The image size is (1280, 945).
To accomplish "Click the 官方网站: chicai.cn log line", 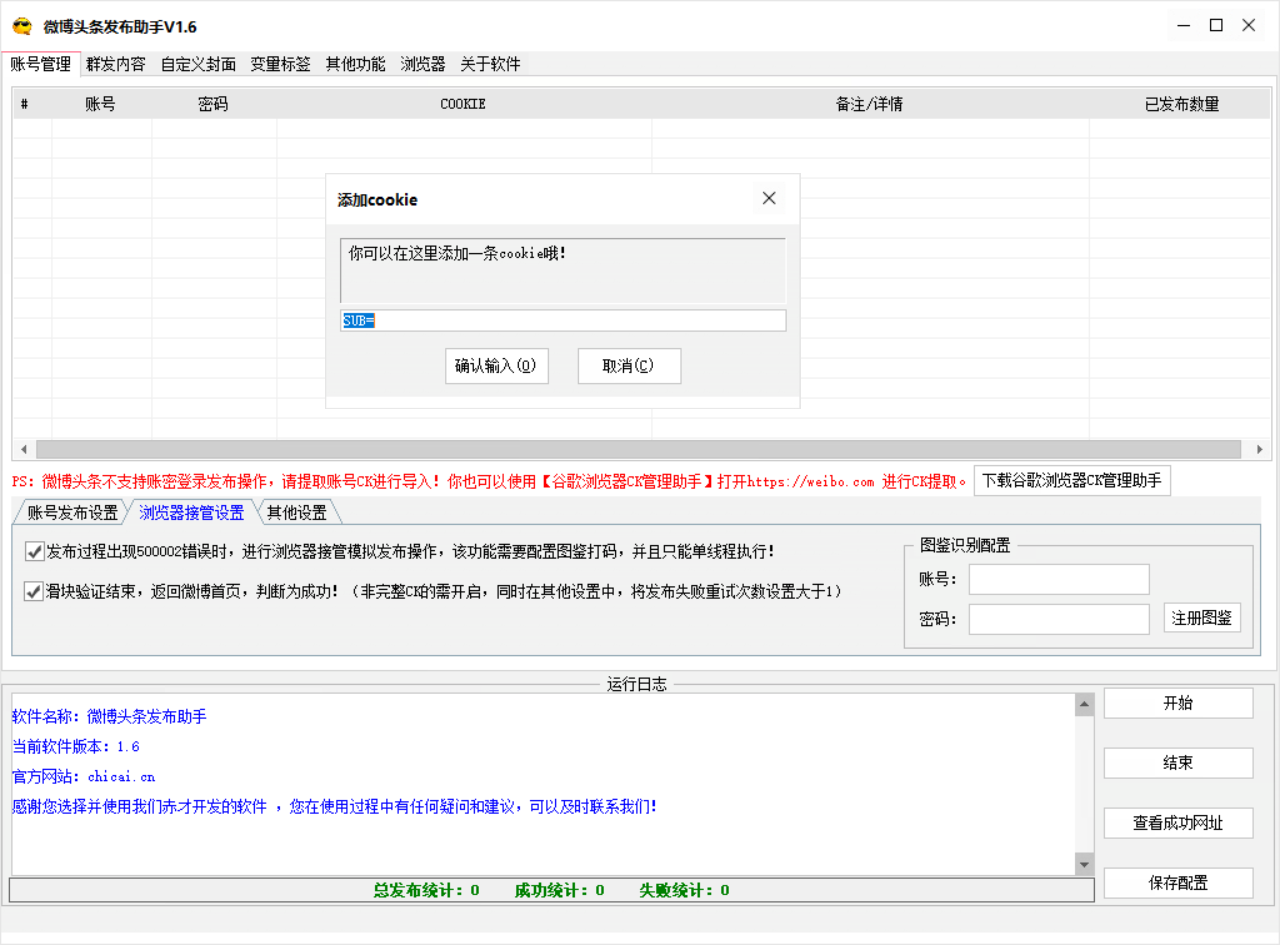I will point(84,776).
